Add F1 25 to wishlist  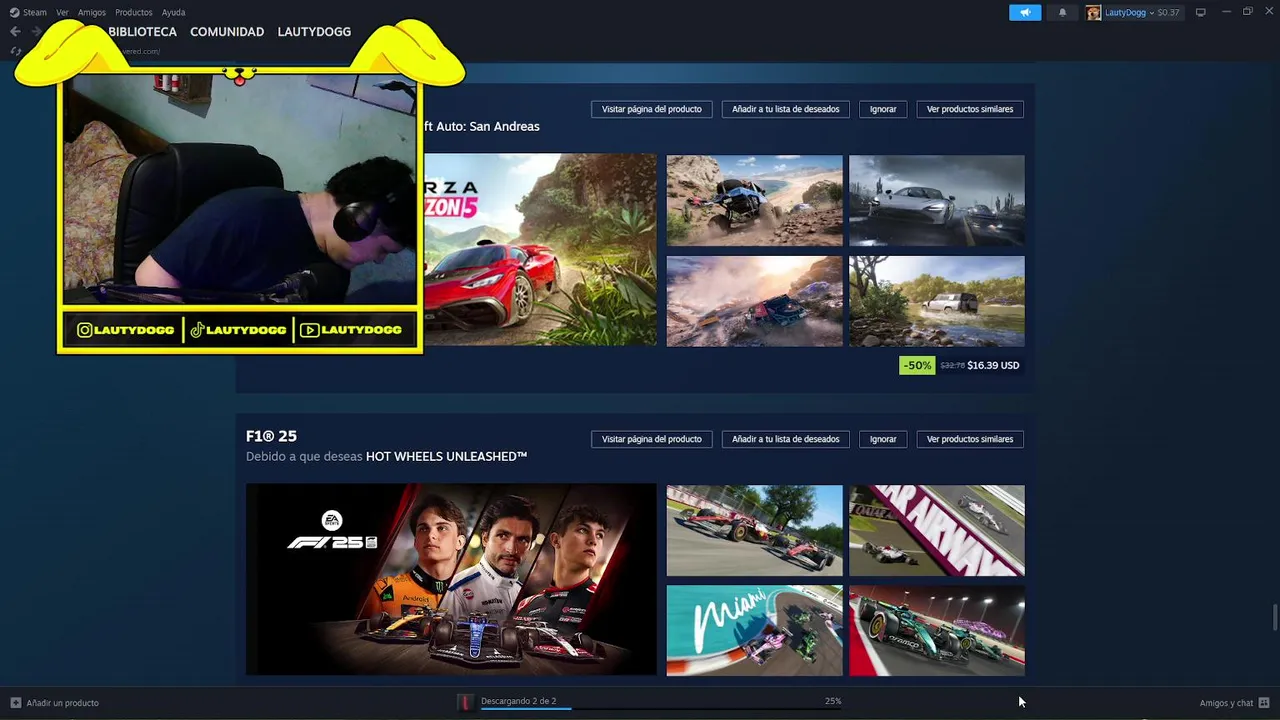786,439
